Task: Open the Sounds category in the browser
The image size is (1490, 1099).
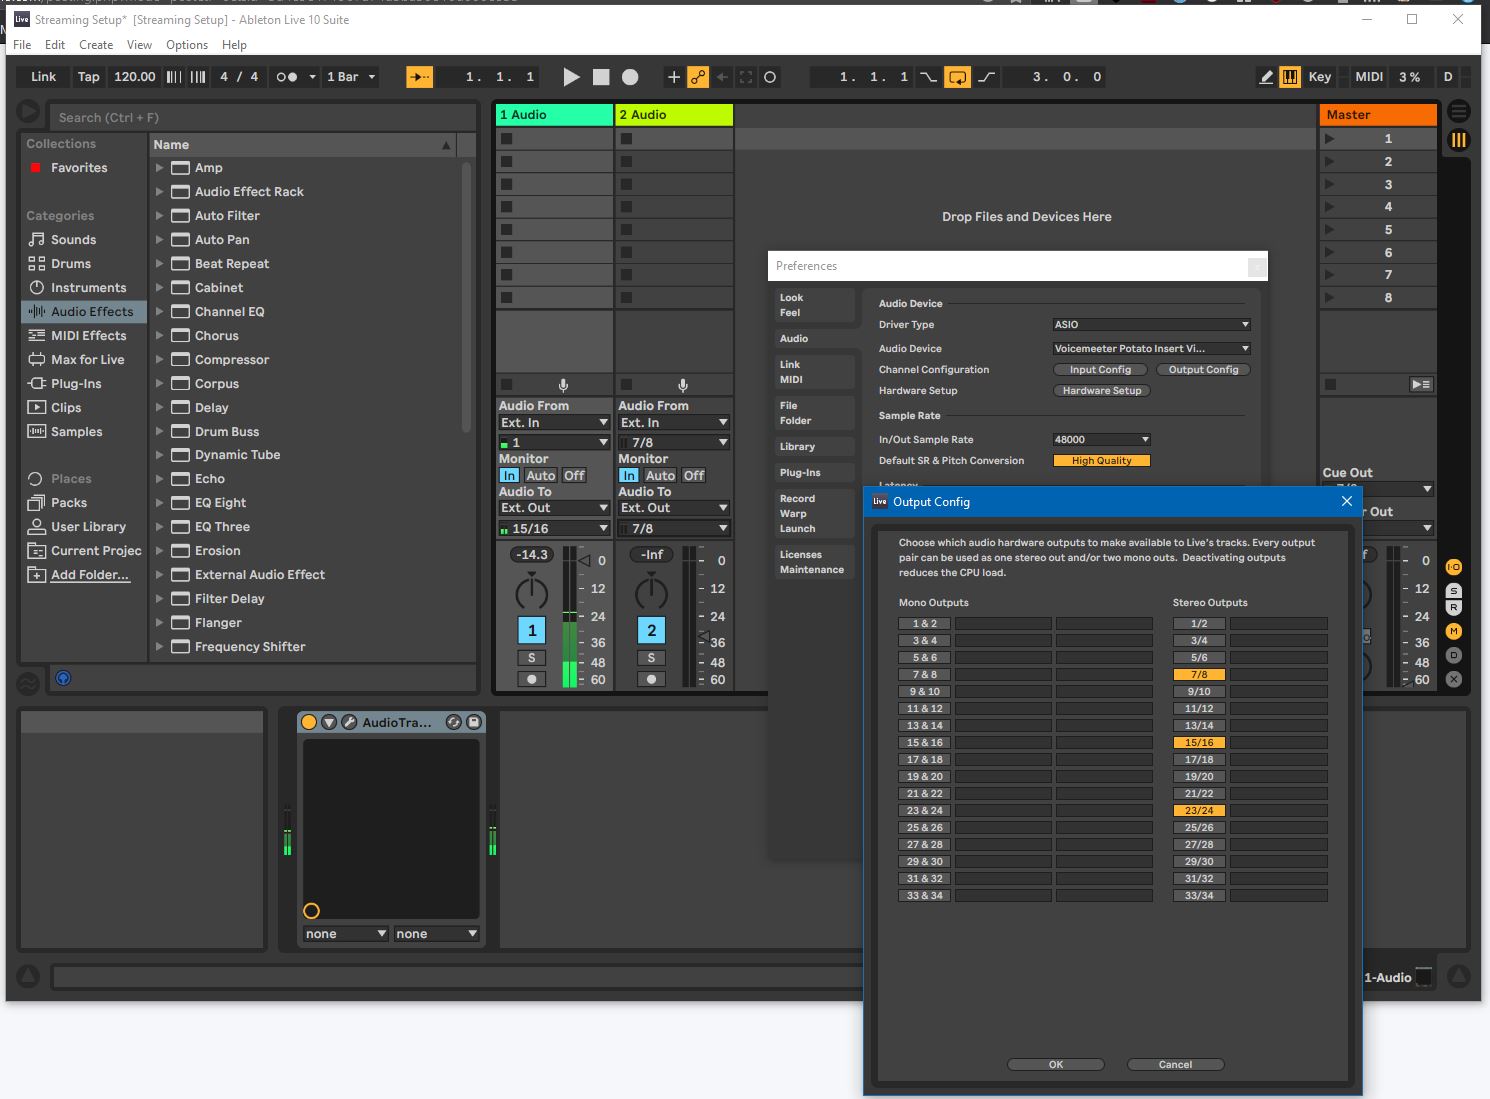Action: click(73, 240)
